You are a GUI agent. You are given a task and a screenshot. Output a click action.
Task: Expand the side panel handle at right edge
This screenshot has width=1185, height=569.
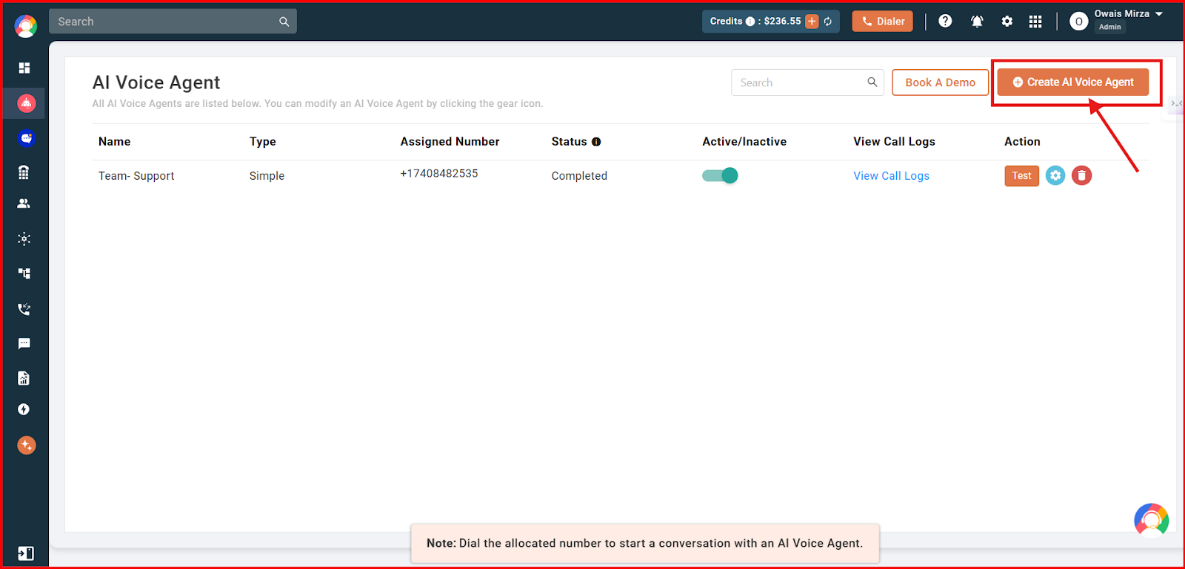[1176, 104]
